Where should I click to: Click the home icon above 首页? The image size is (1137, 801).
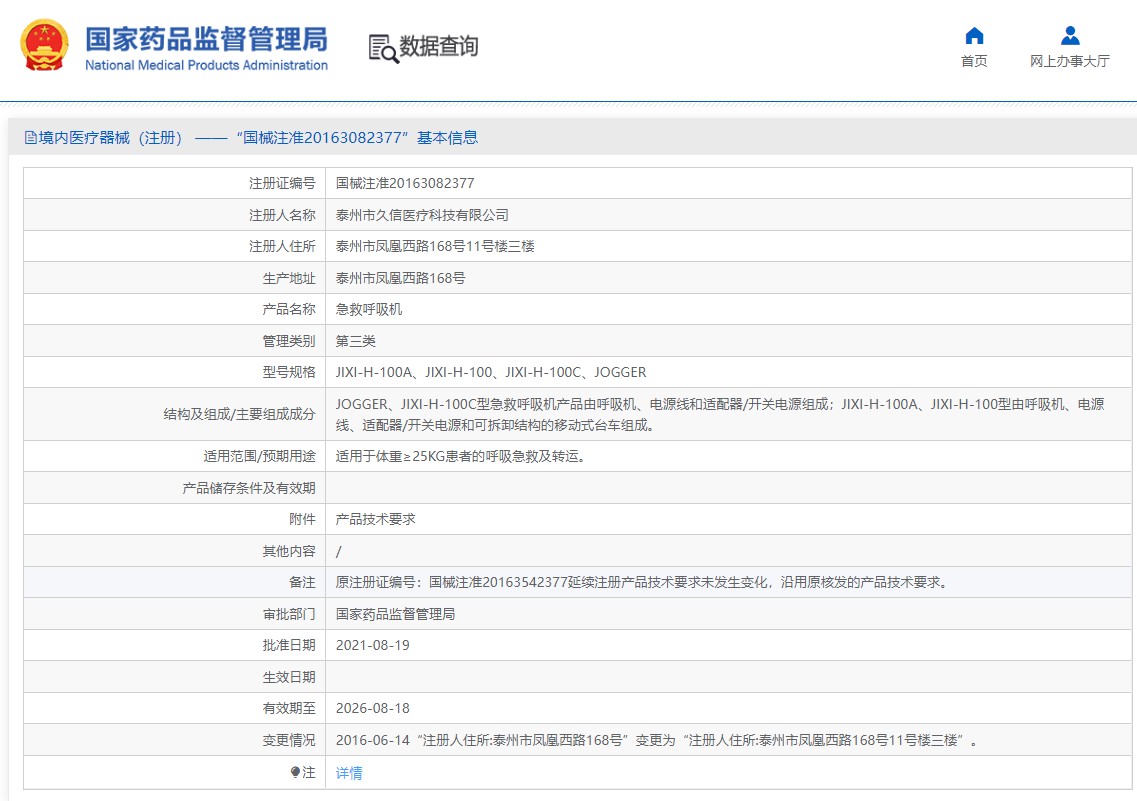pyautogui.click(x=974, y=36)
